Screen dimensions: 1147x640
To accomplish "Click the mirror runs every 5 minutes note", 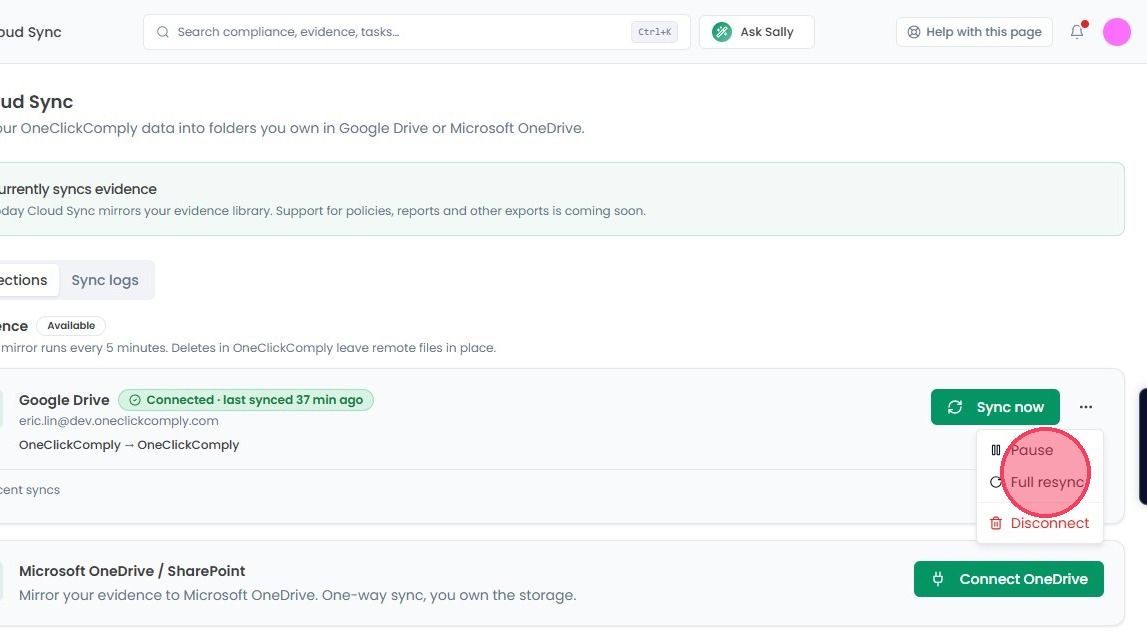I will point(248,348).
